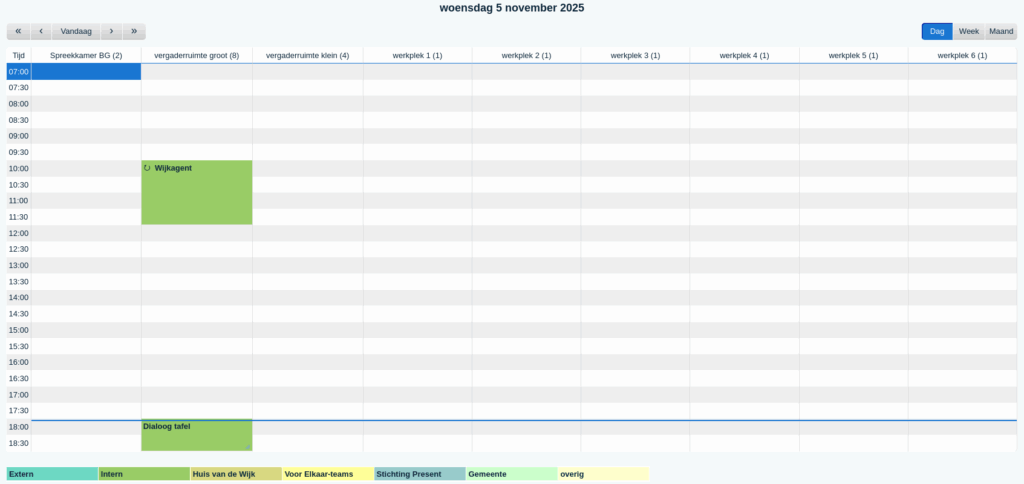Viewport: 1024px width, 484px height.
Task: Select the highlighted 07:00 time slot
Action: [x=86, y=72]
